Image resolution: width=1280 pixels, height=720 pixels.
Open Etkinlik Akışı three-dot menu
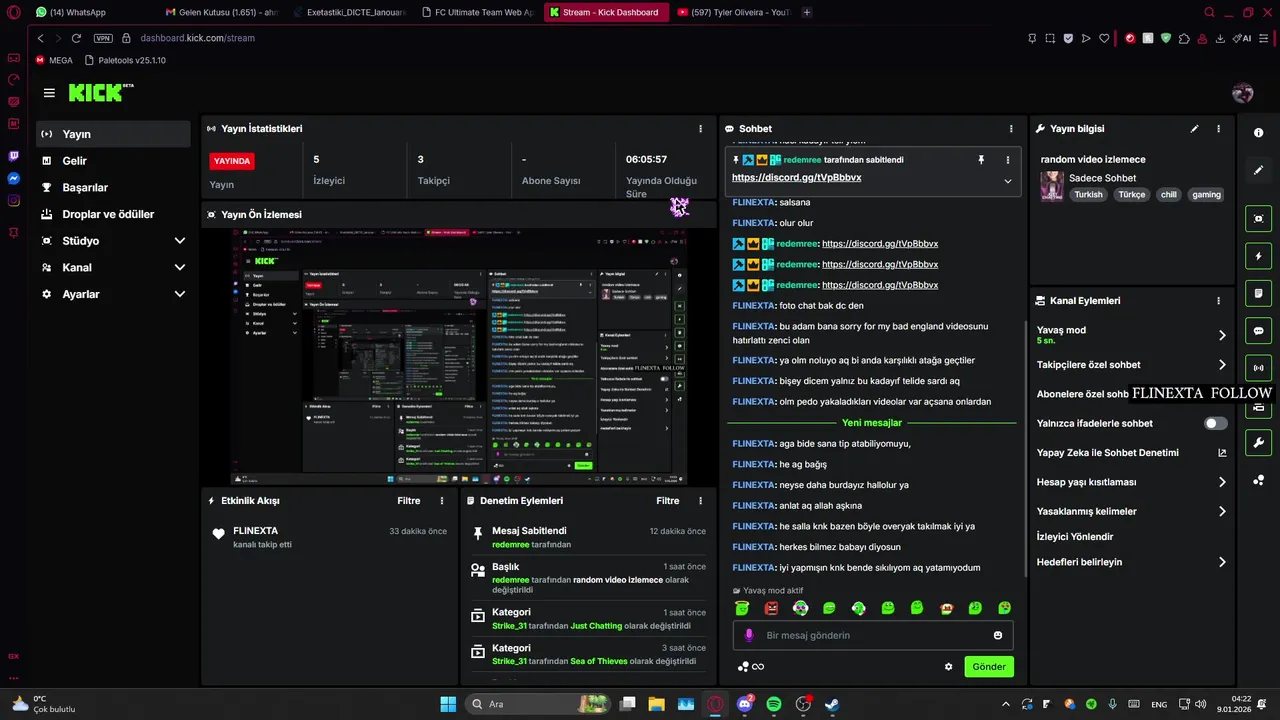442,501
